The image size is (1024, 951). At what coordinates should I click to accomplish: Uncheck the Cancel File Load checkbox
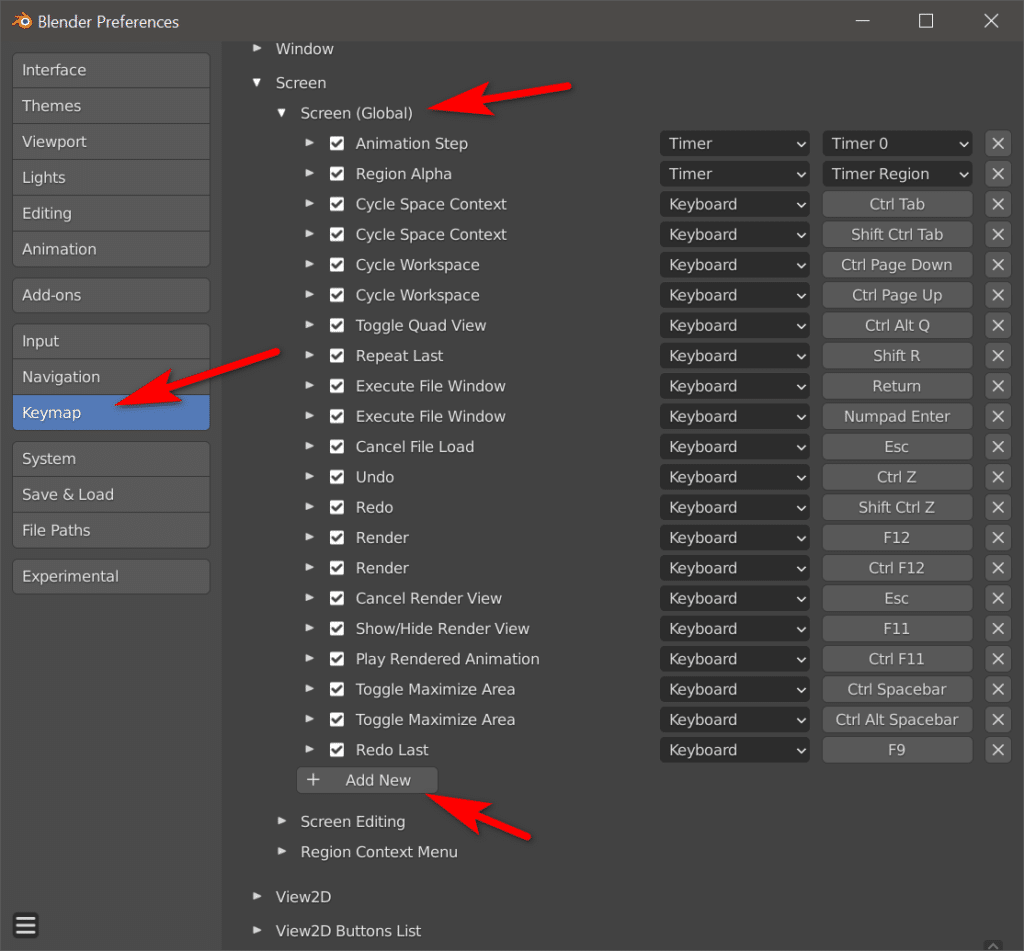coord(337,447)
